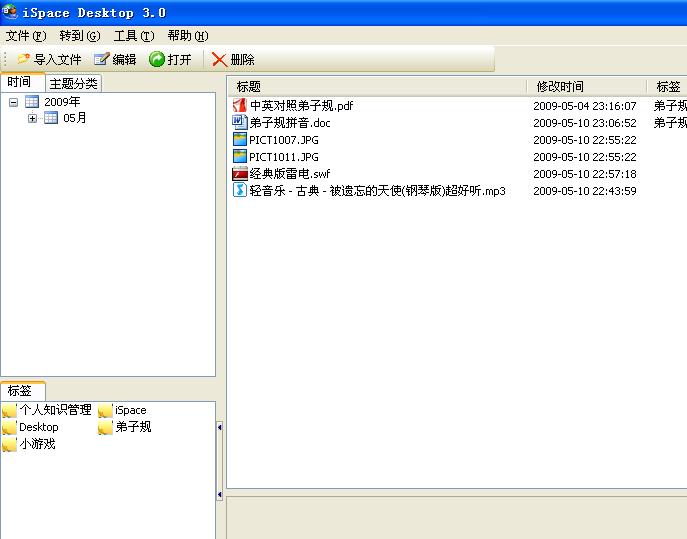Select file name 弟子规拼音.doc
This screenshot has width=687, height=539.
[x=290, y=123]
